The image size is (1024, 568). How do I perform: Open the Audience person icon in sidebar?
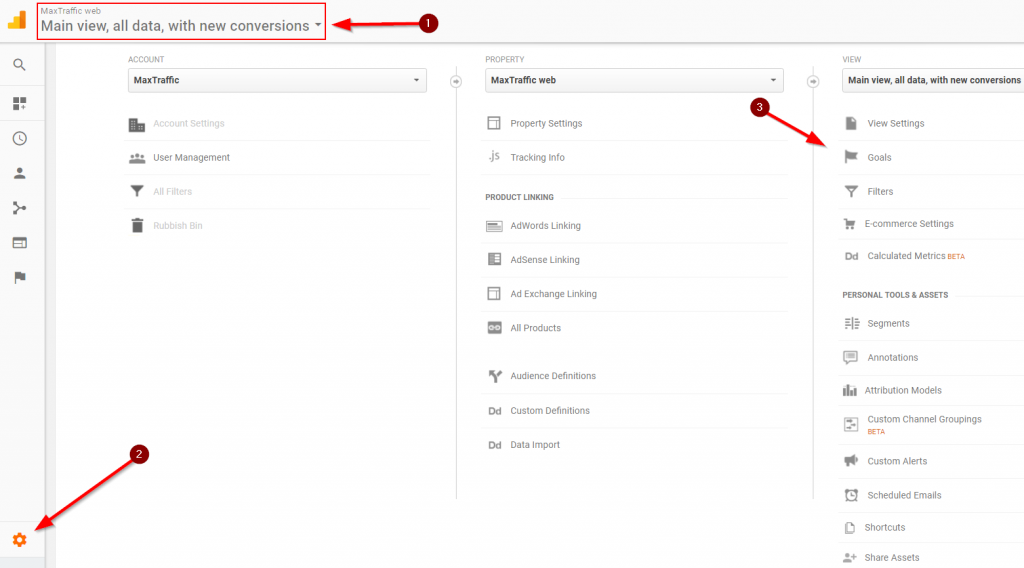click(20, 173)
